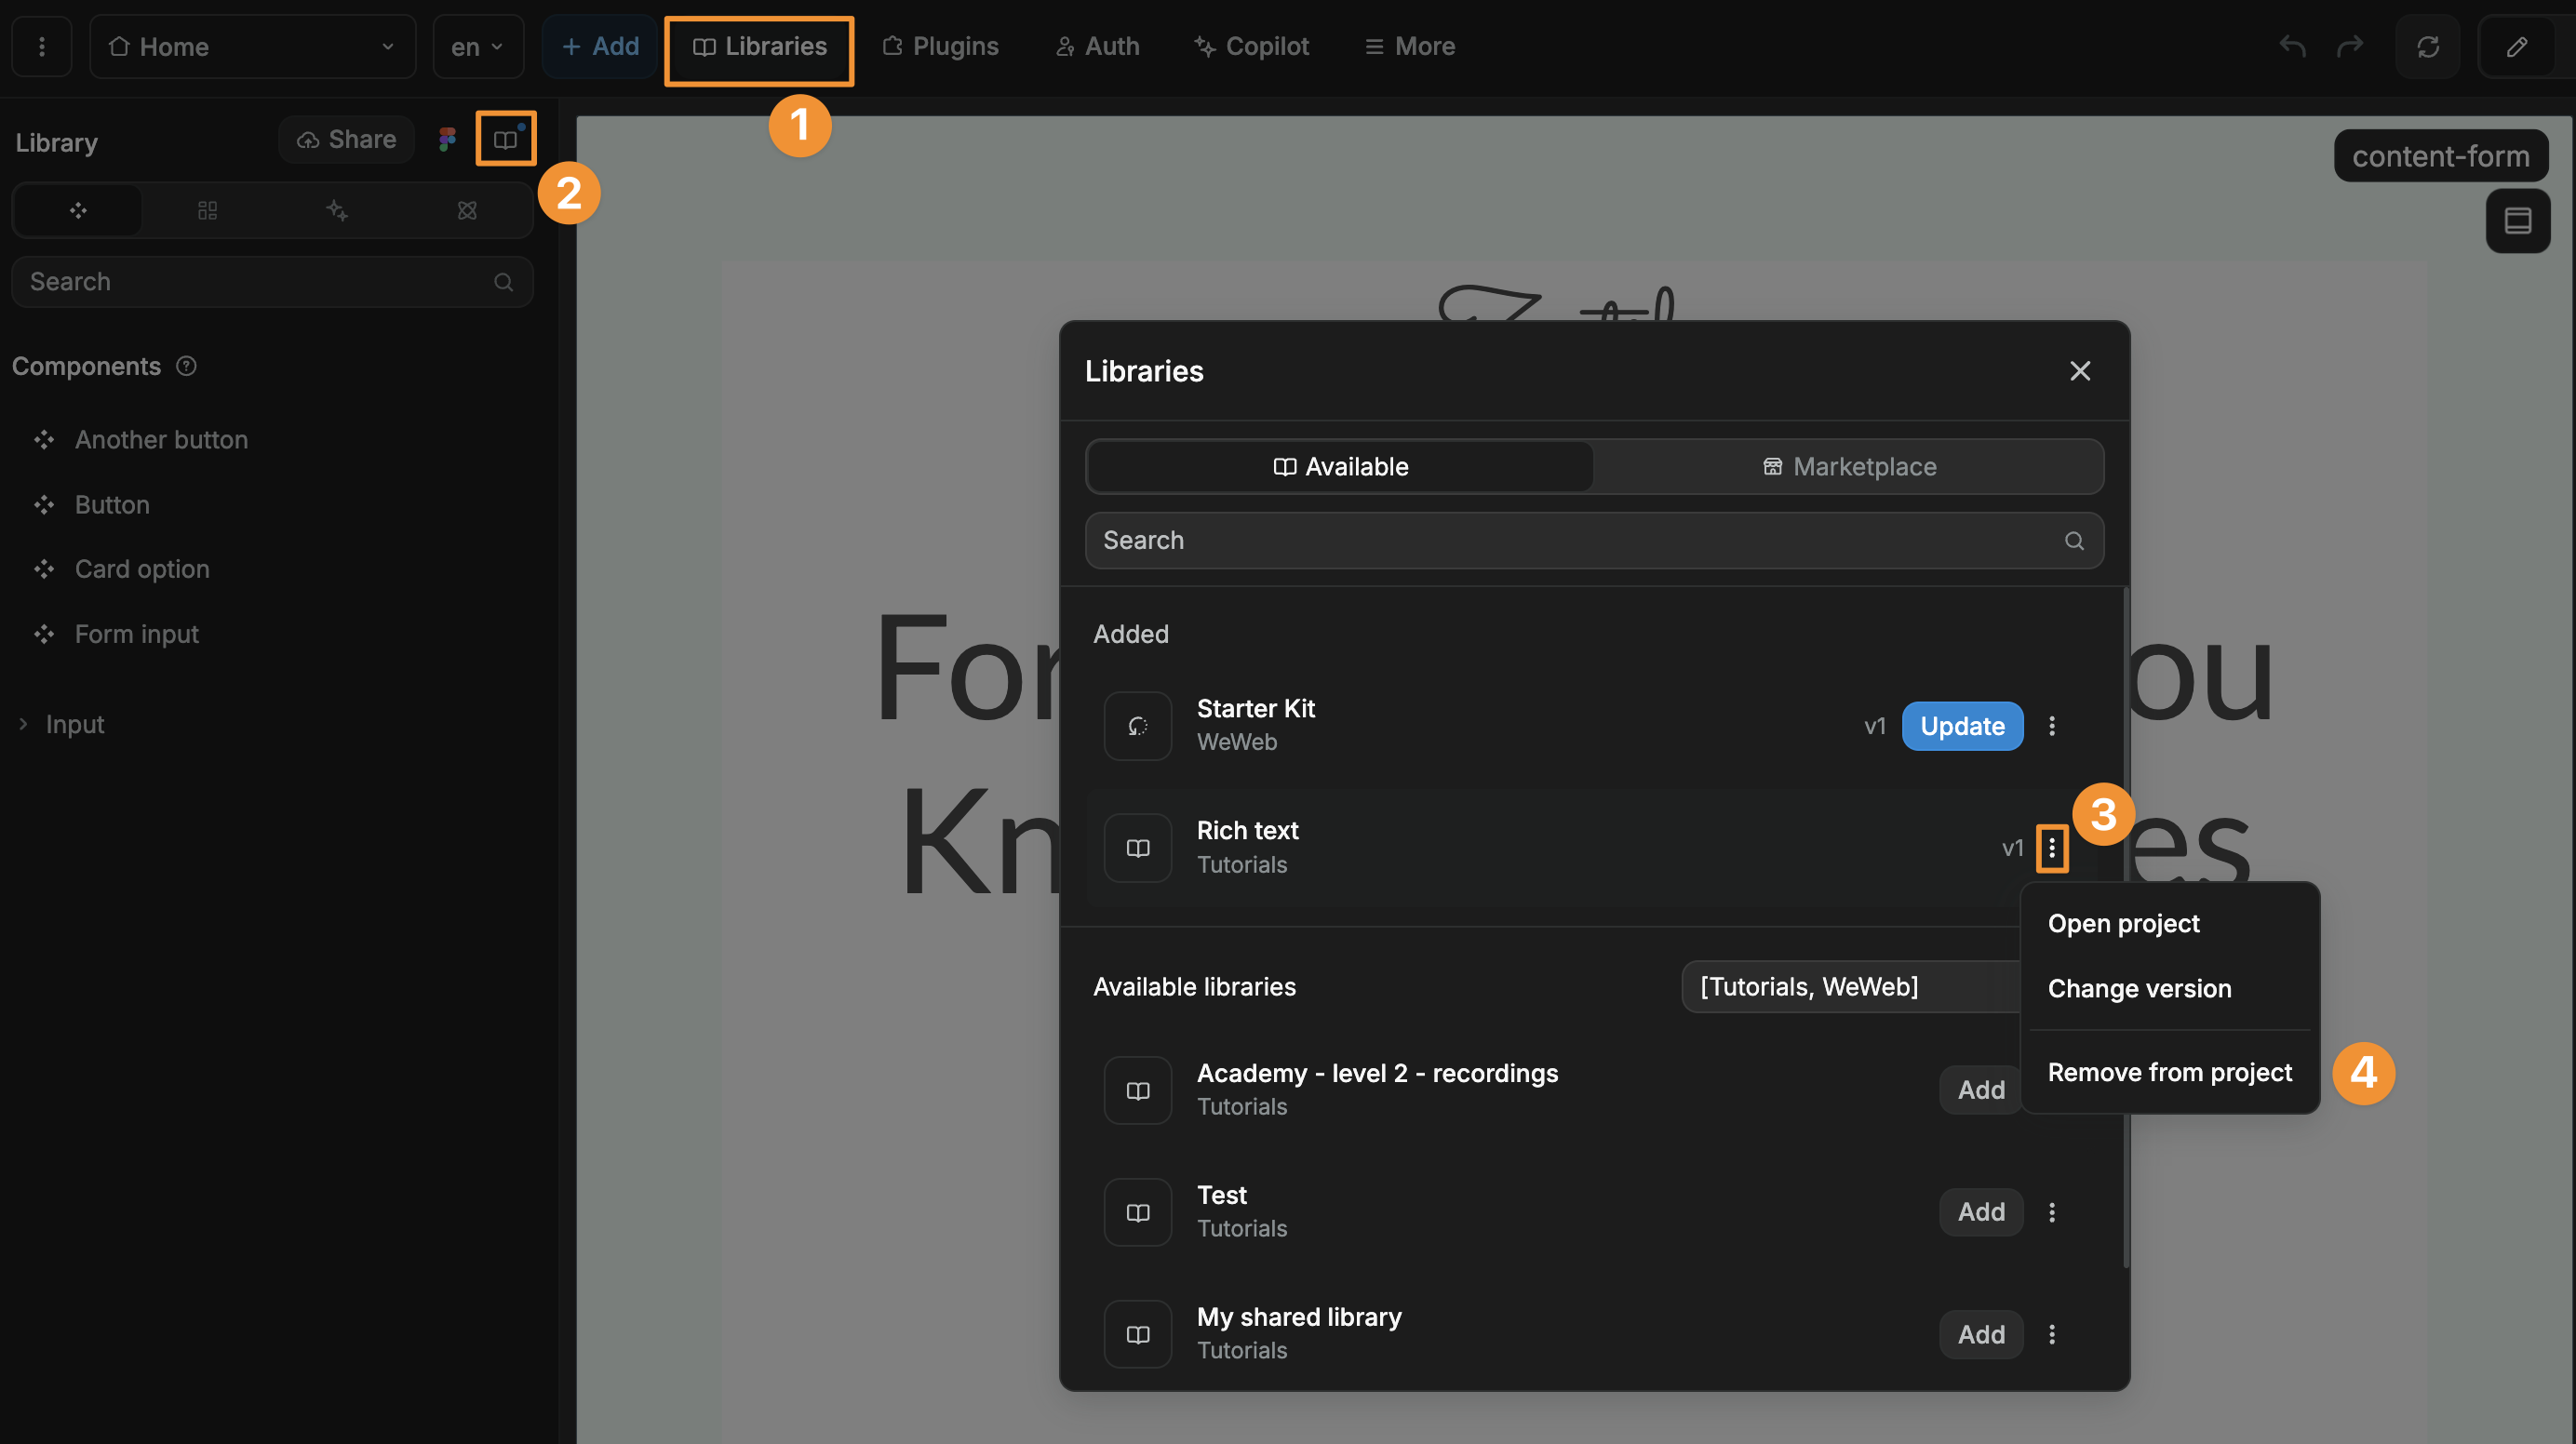Select 'Remove from project' in the menu
2576x1444 pixels.
pos(2169,1071)
